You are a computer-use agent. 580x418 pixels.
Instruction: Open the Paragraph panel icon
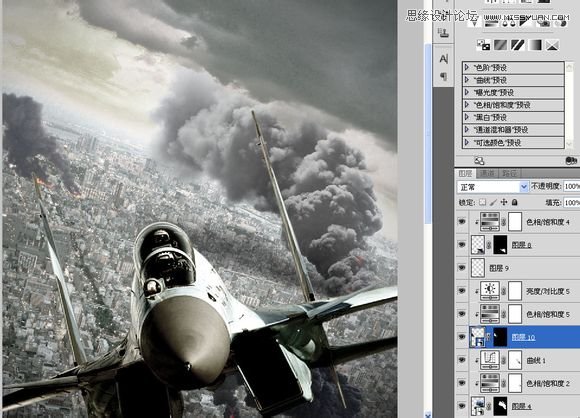[x=444, y=76]
